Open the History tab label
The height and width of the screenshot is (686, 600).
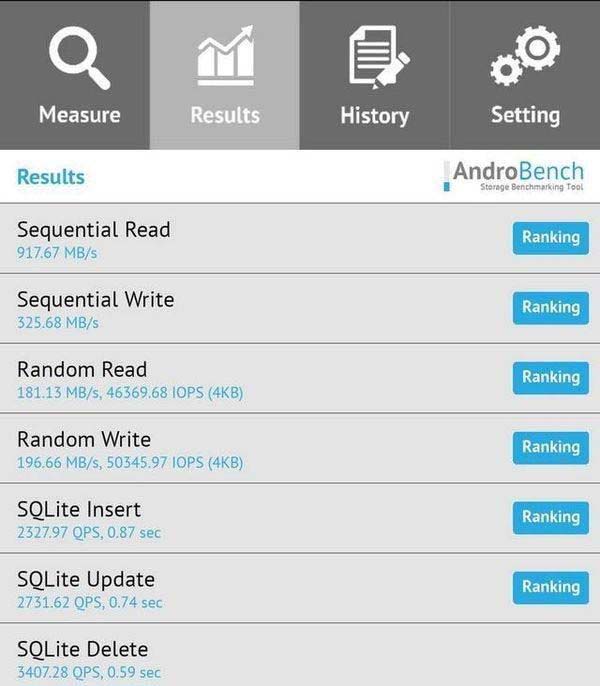click(x=374, y=115)
